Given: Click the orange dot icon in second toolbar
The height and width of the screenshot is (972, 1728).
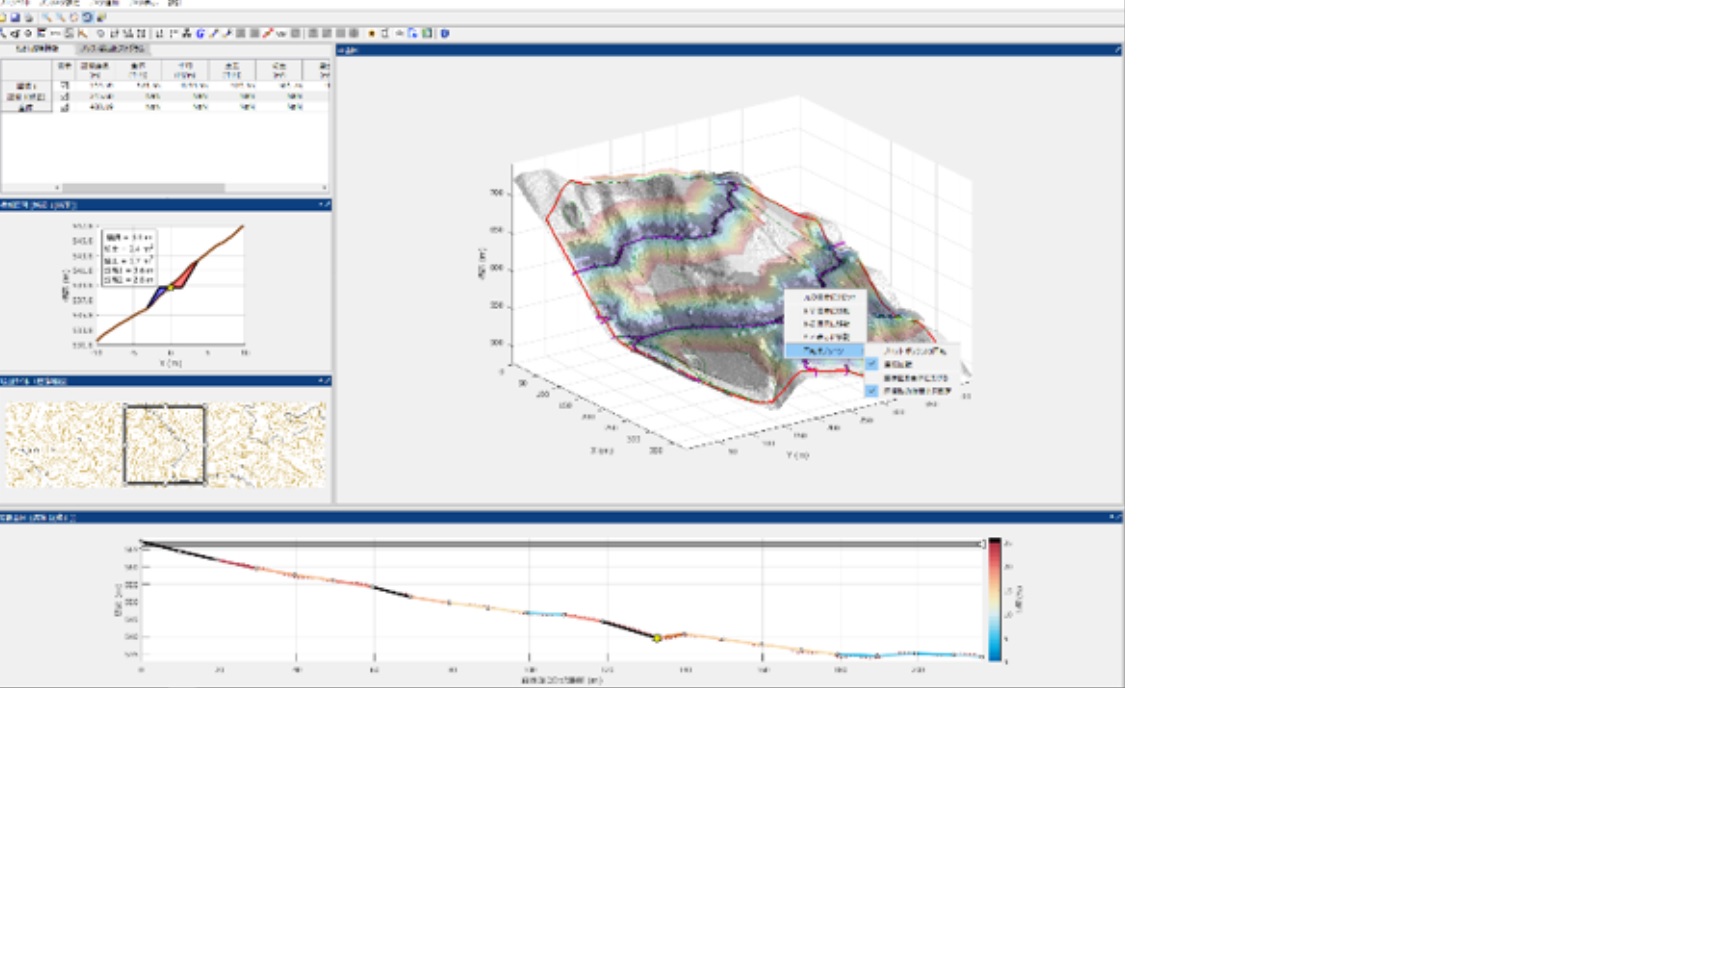Looking at the screenshot, I should pos(371,33).
